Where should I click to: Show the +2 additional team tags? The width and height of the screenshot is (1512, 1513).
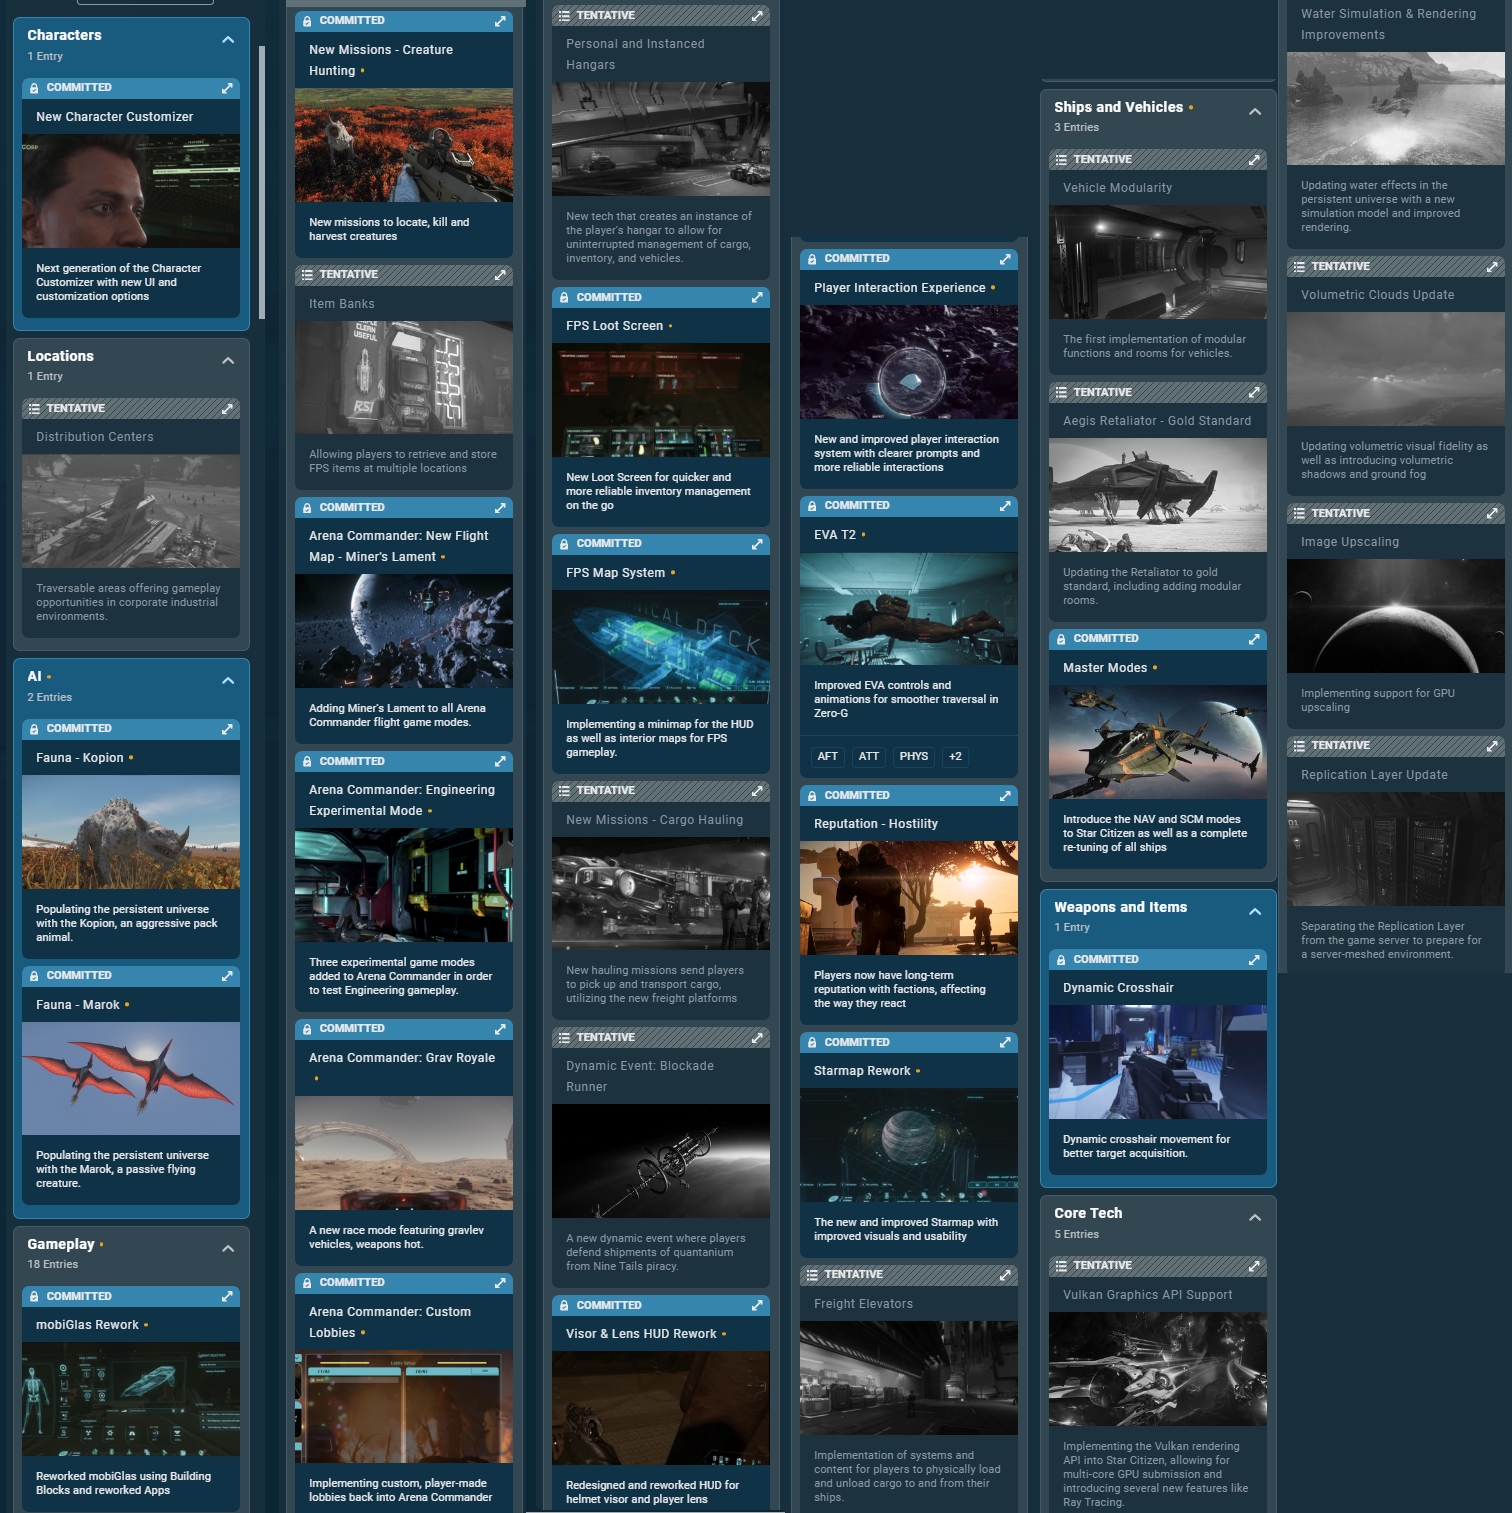[x=955, y=756]
